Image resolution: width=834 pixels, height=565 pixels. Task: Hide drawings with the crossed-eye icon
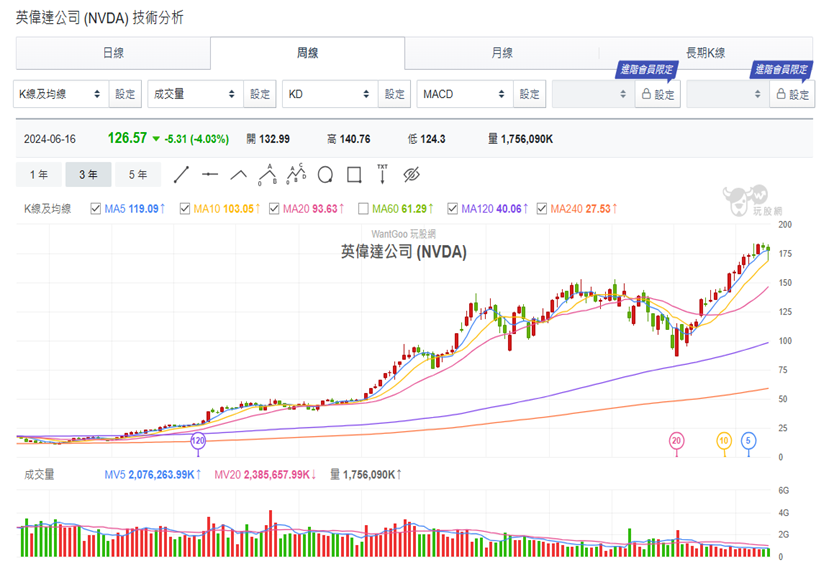point(410,175)
